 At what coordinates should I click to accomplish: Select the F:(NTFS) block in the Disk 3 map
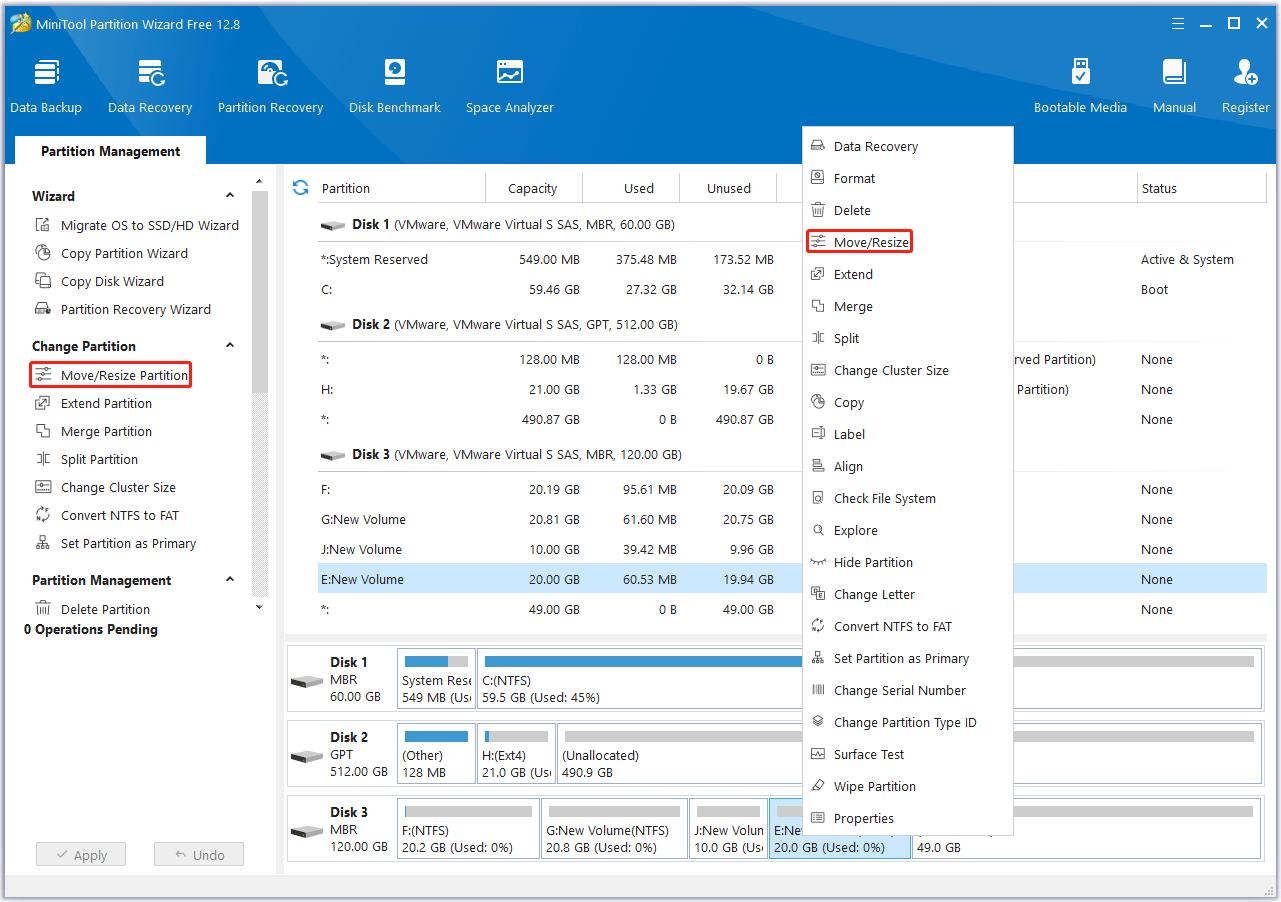[468, 828]
